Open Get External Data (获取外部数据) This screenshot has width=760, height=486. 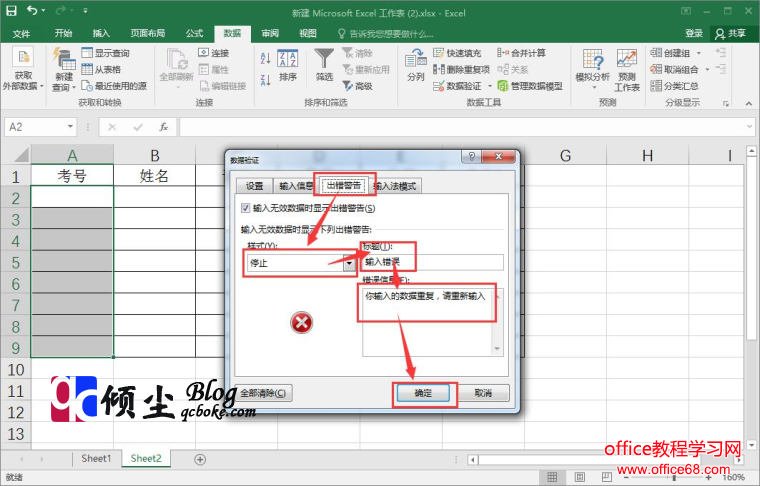[x=23, y=70]
